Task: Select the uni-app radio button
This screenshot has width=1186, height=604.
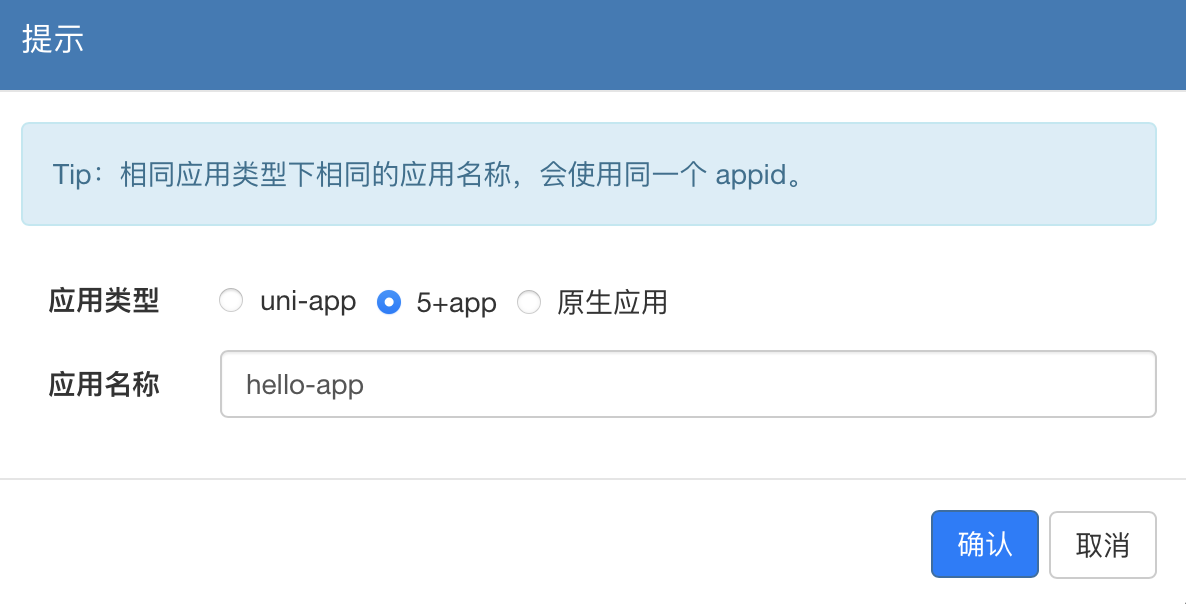Action: (x=231, y=301)
